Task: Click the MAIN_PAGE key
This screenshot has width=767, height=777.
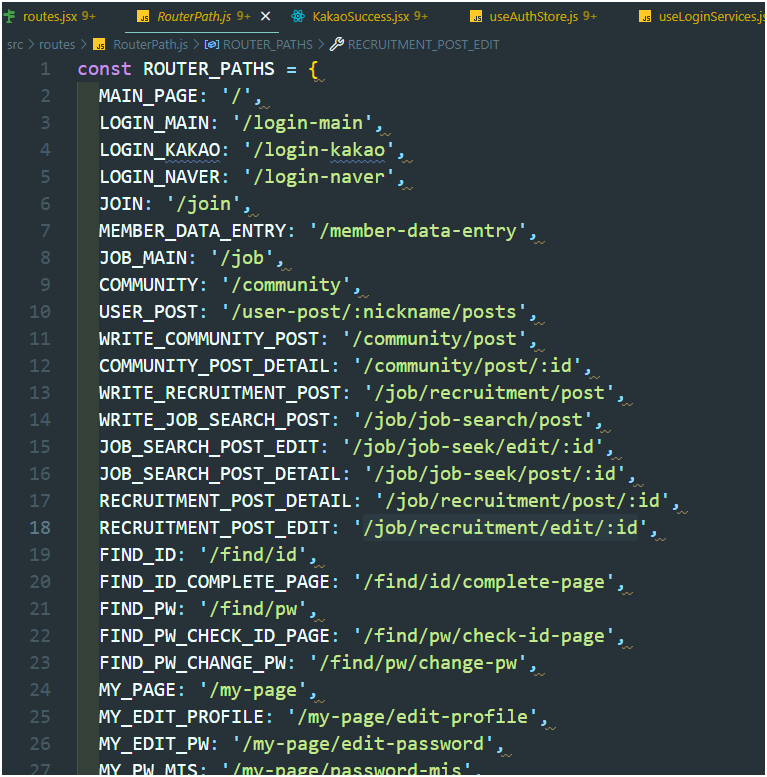Action: pos(148,96)
